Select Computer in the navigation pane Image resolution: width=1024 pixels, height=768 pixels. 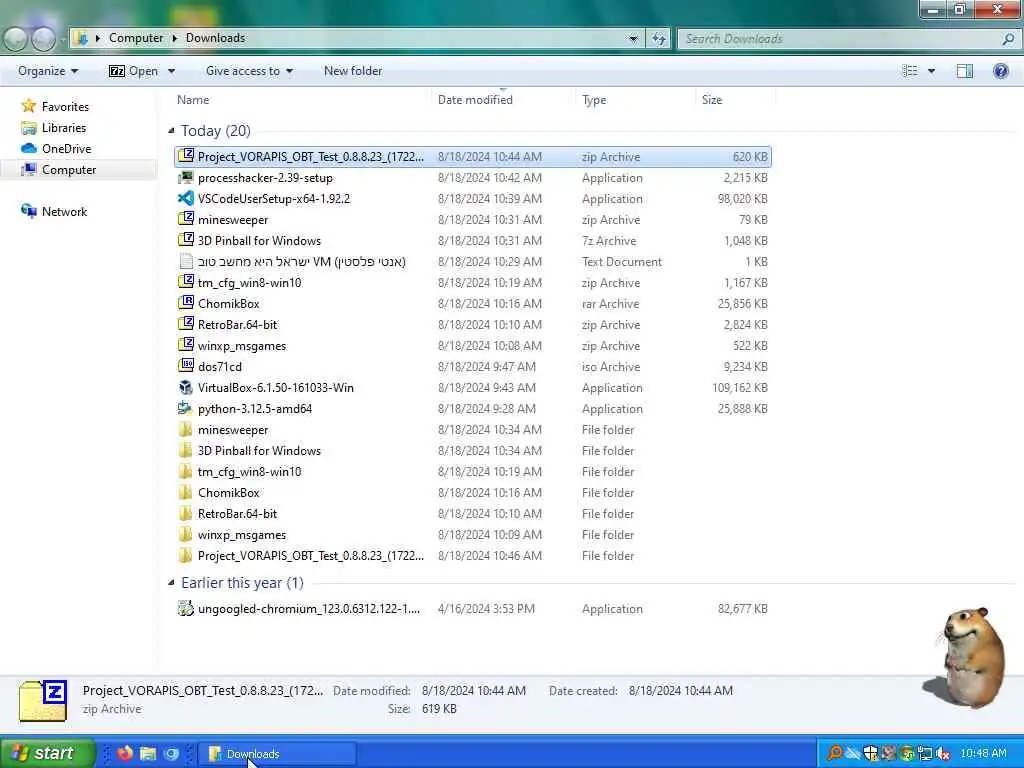pyautogui.click(x=69, y=169)
